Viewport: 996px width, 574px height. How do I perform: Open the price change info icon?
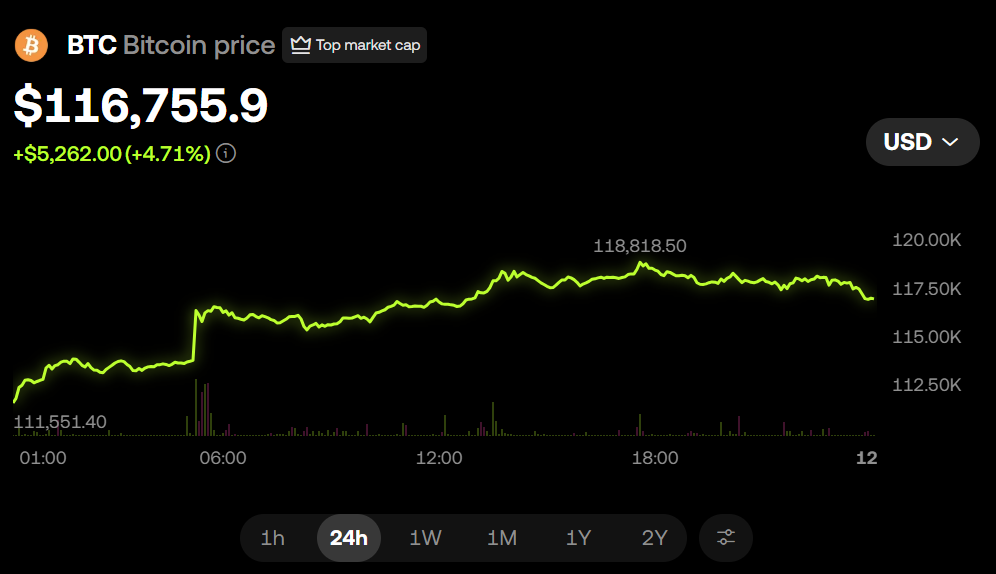[225, 153]
